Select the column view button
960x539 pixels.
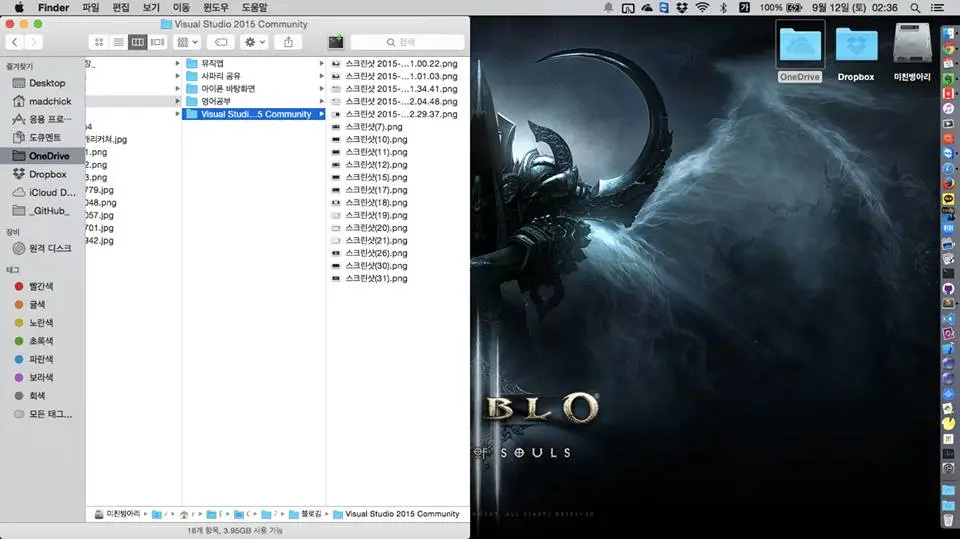138,42
